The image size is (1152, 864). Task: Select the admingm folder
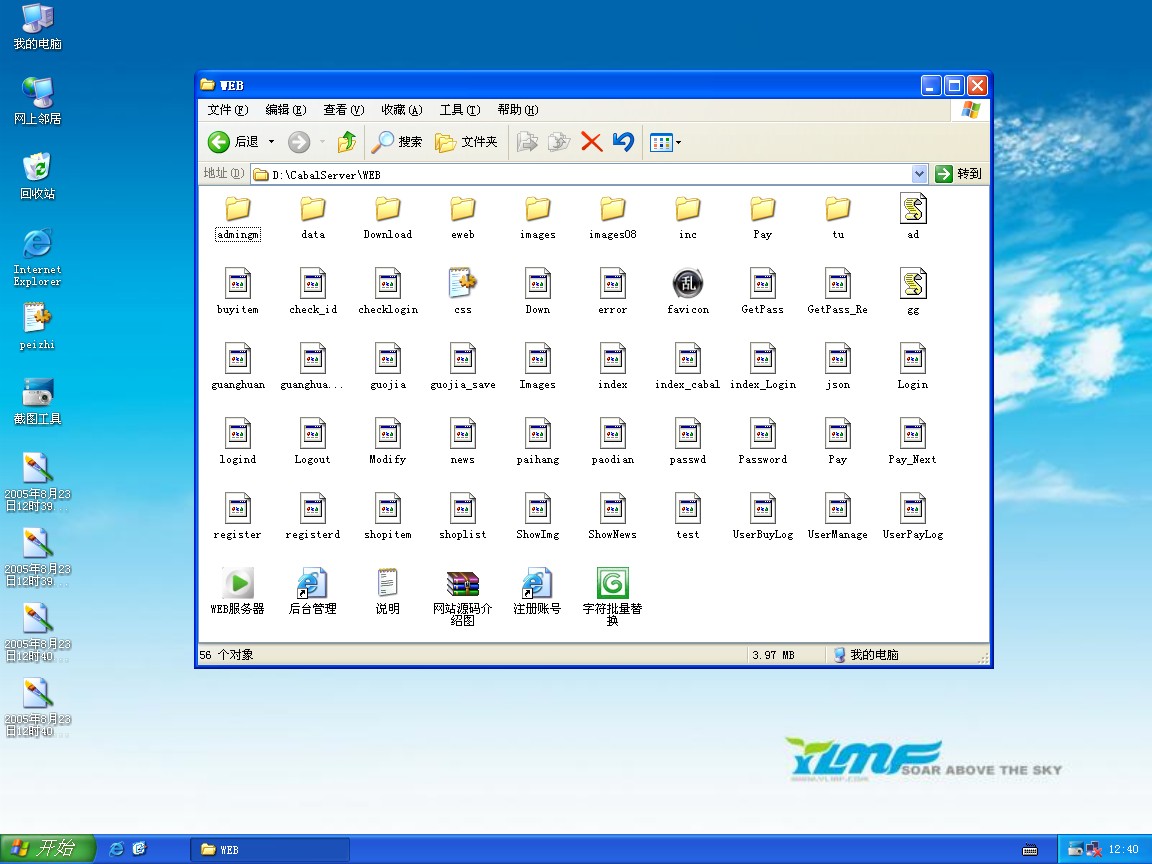tap(237, 209)
